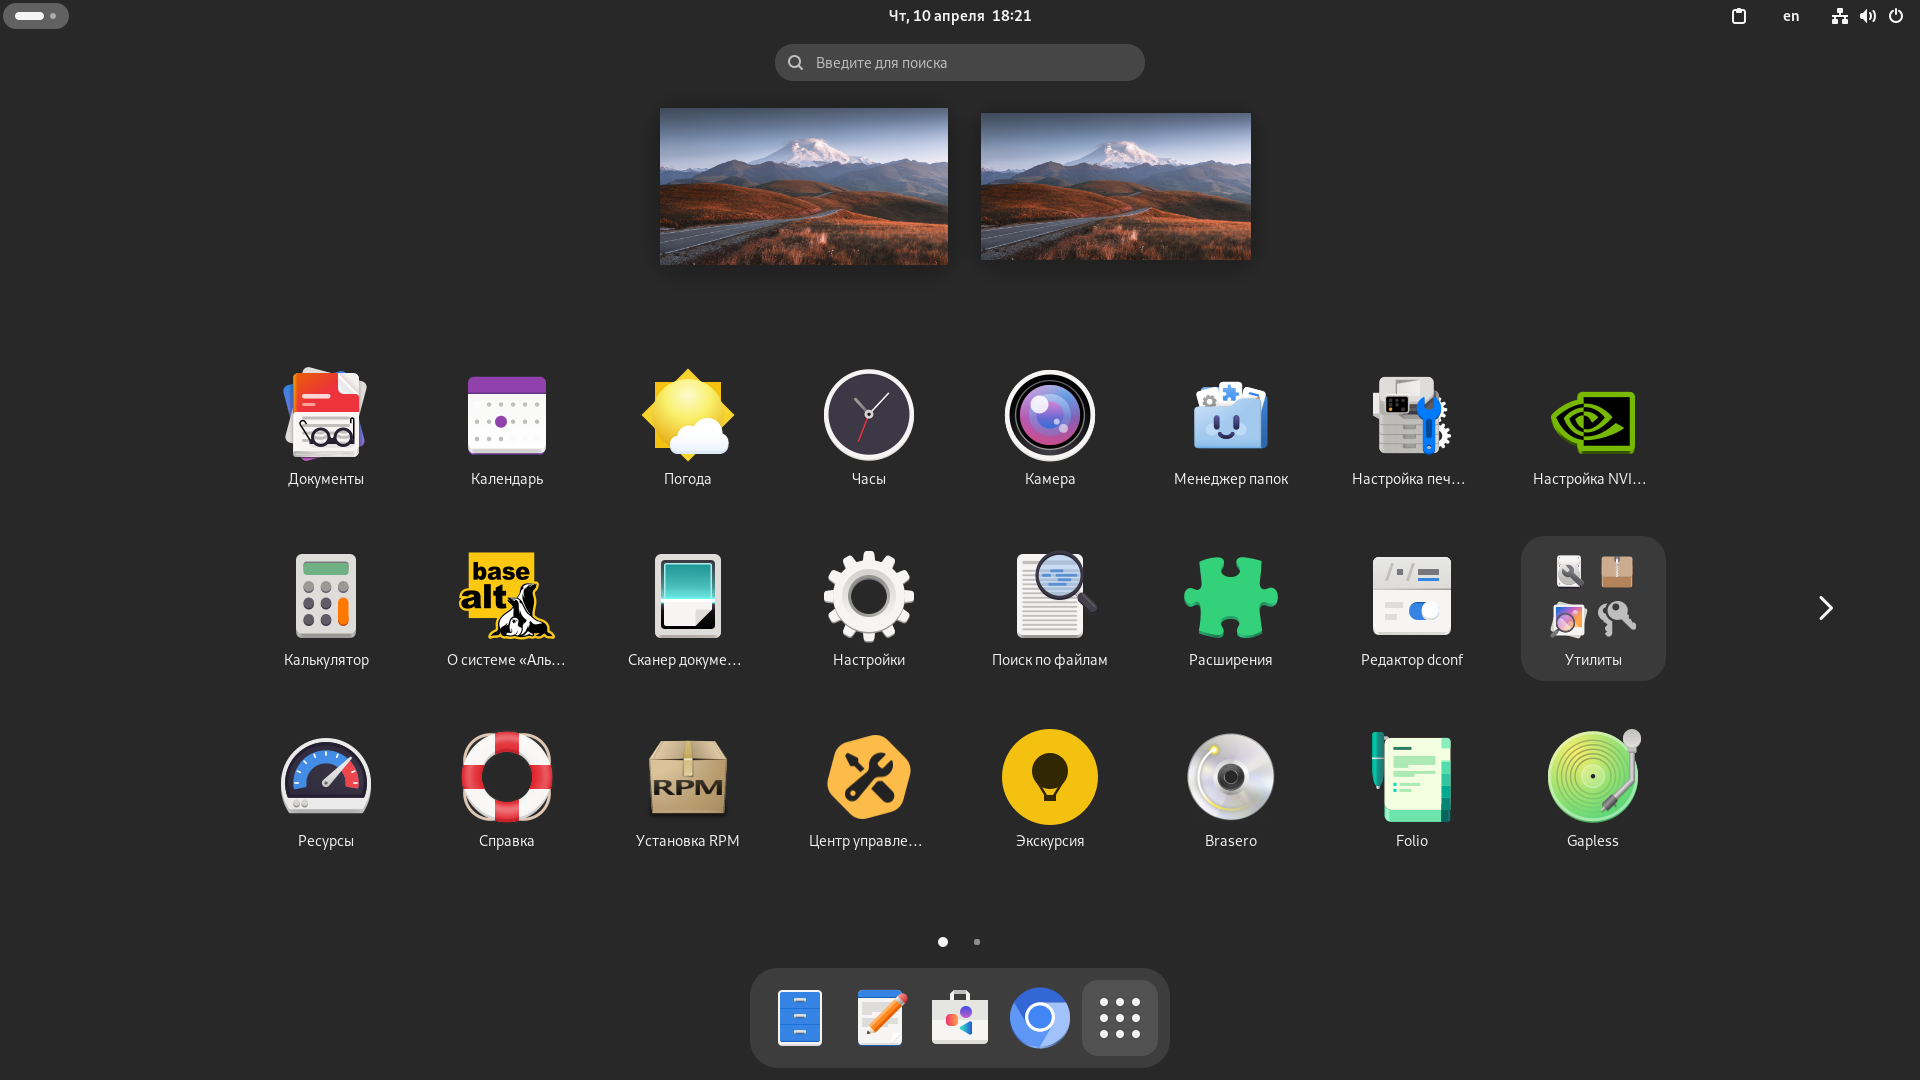Select the first workspace thumbnail
The image size is (1920, 1080).
[x=804, y=186]
